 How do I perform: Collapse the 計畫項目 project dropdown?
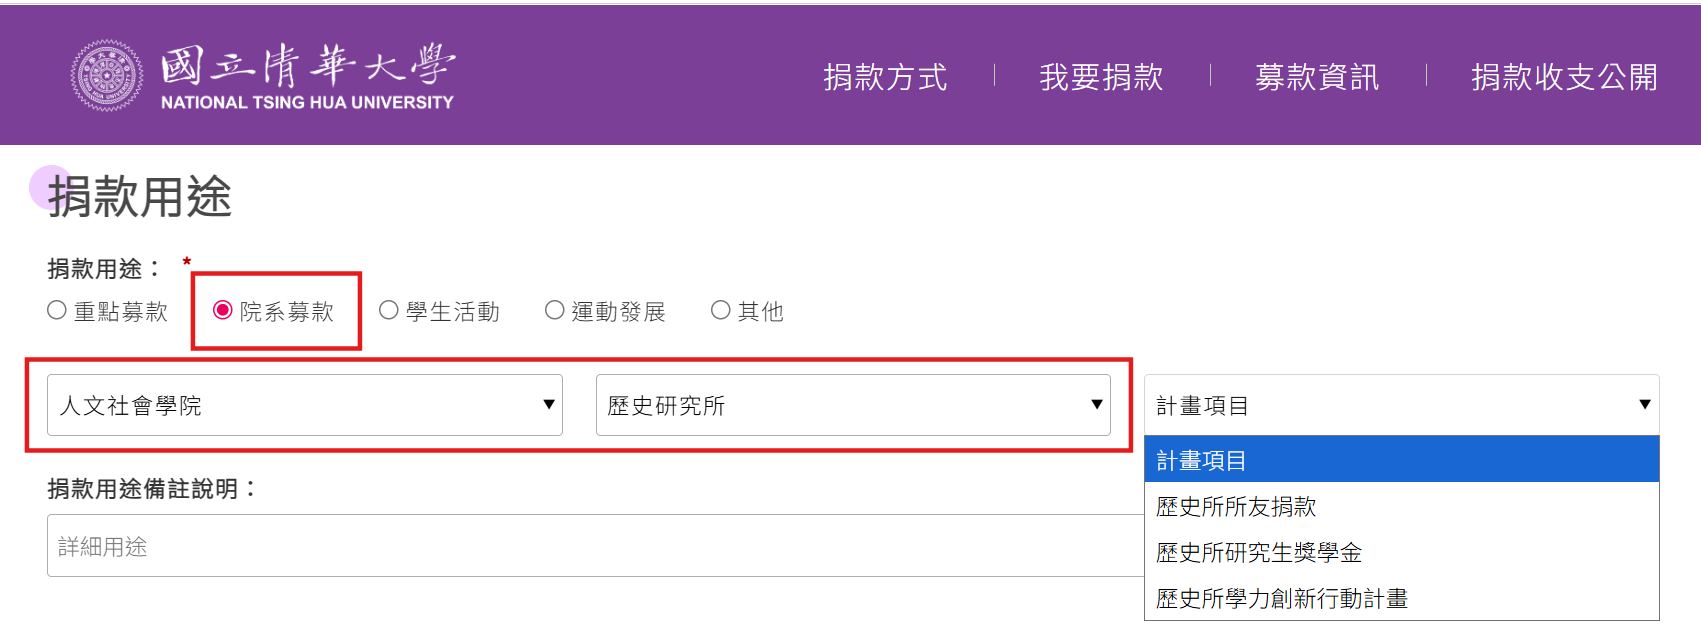pos(1400,405)
